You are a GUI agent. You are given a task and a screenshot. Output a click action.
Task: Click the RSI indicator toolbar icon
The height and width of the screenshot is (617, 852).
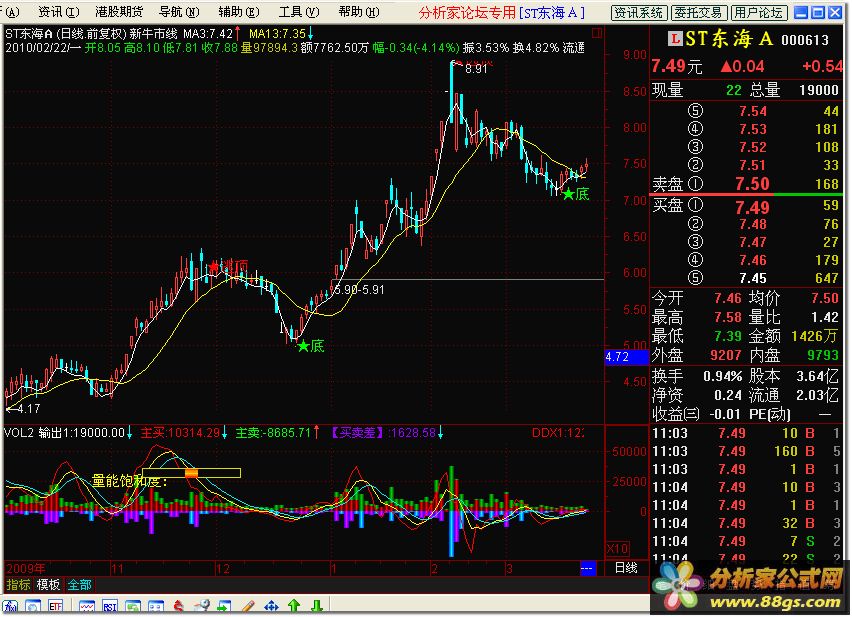109,607
